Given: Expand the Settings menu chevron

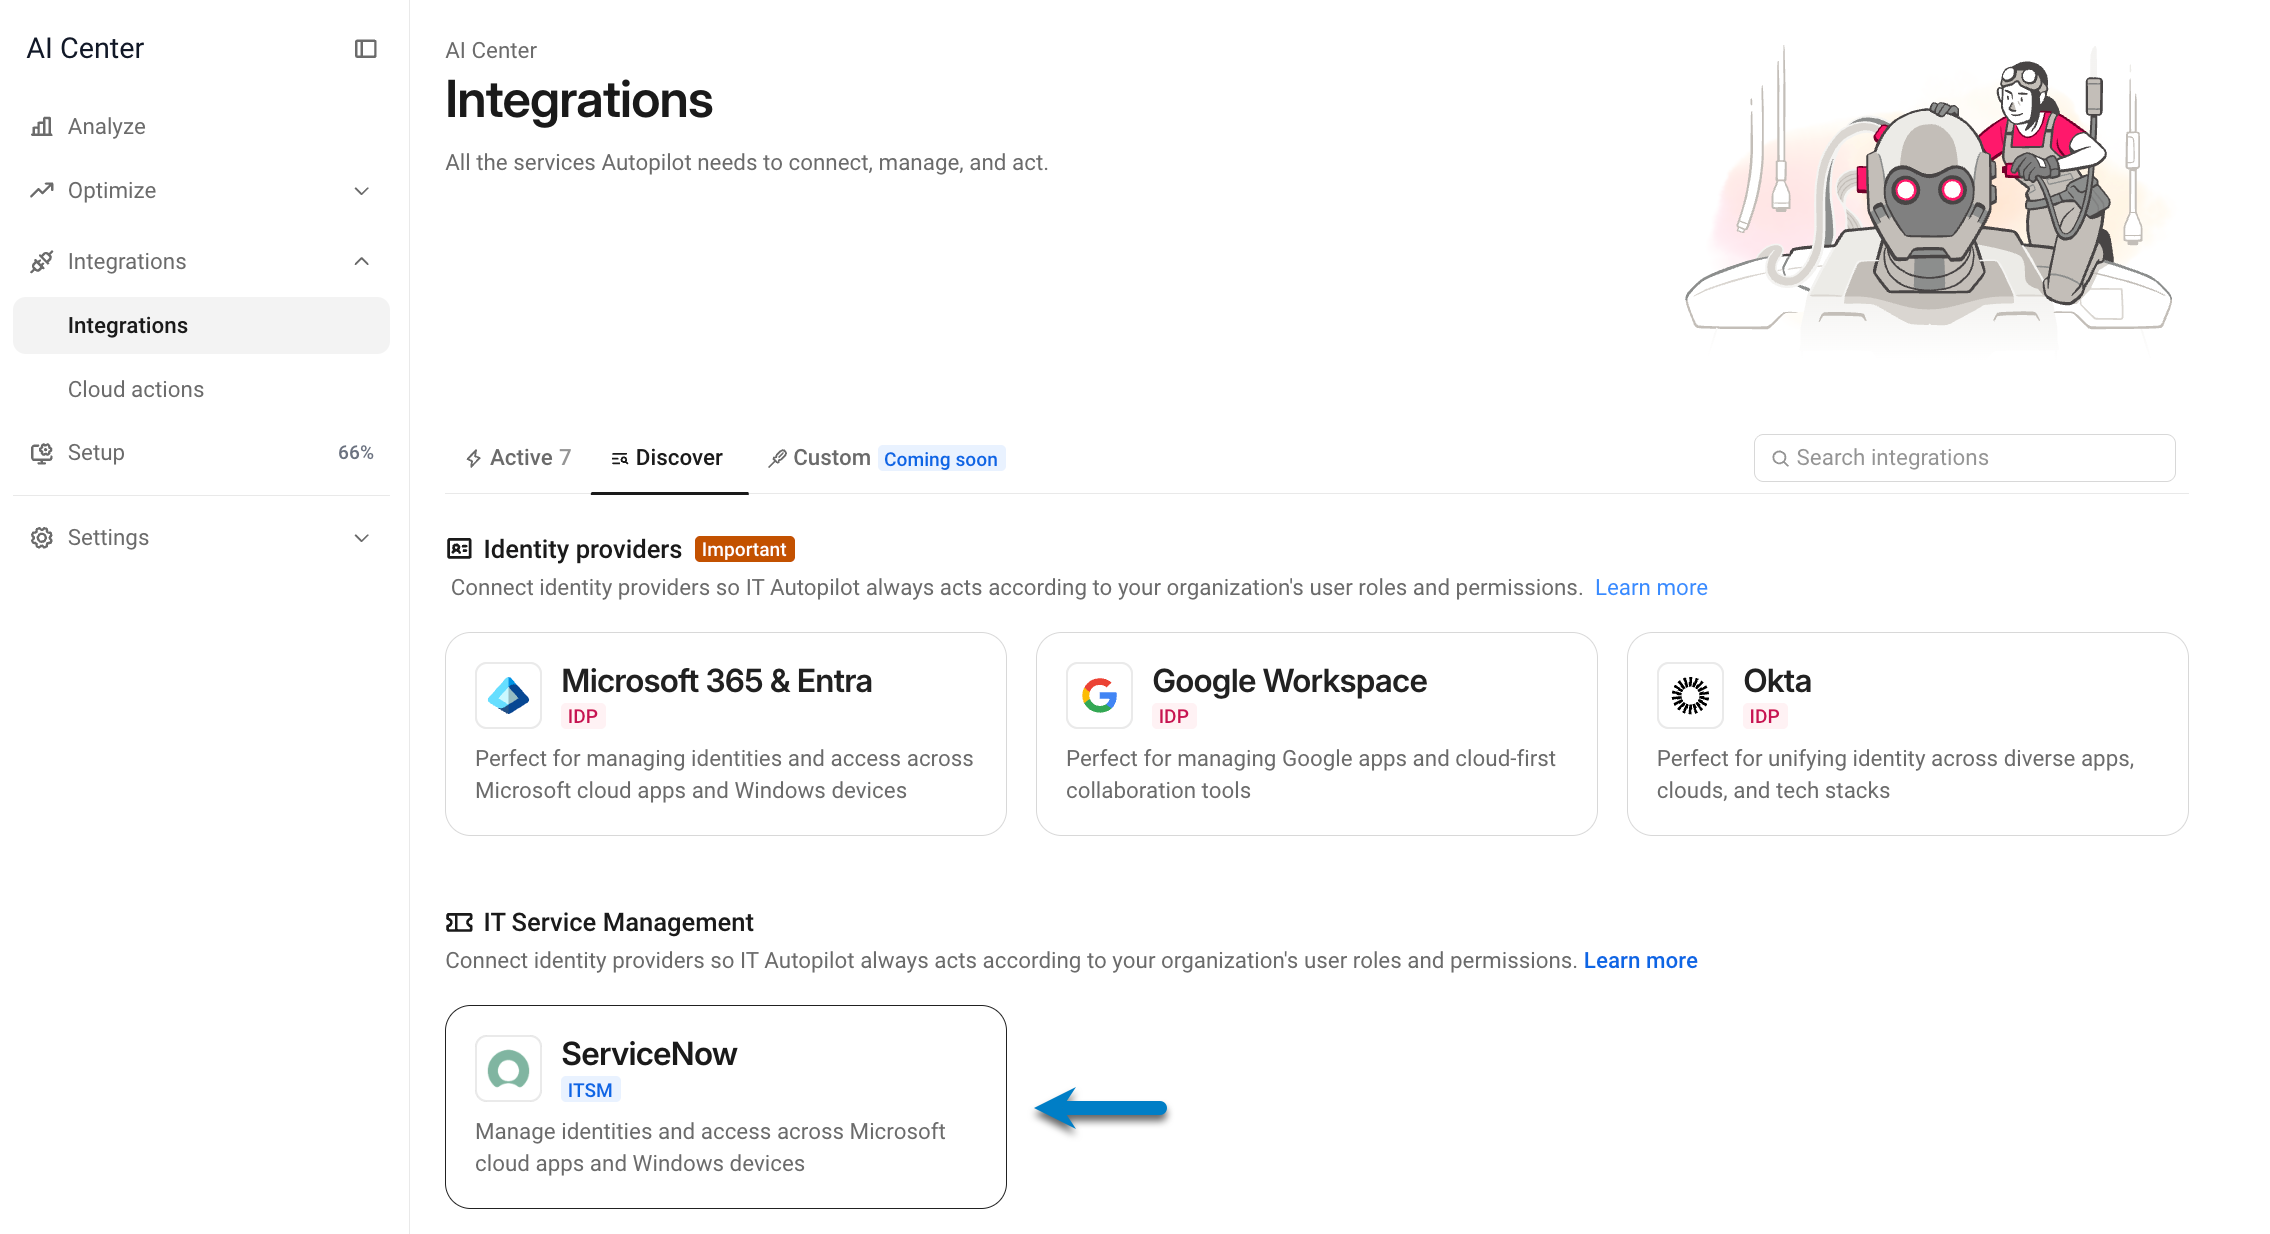Looking at the screenshot, I should point(362,538).
